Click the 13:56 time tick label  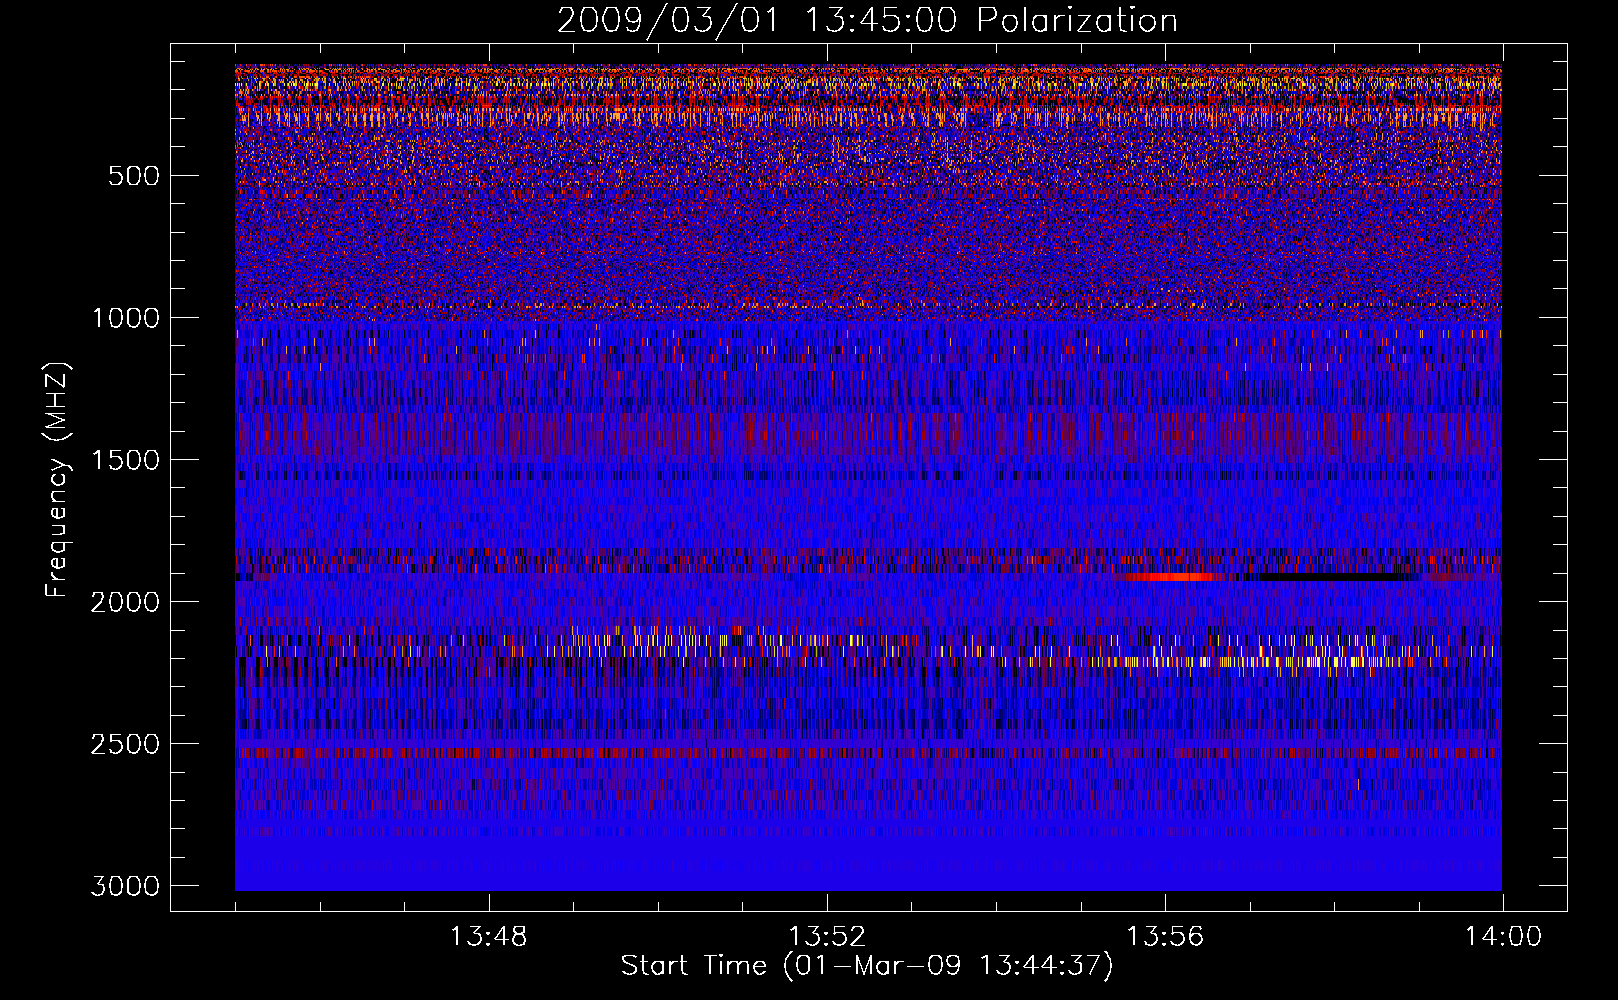(1165, 937)
